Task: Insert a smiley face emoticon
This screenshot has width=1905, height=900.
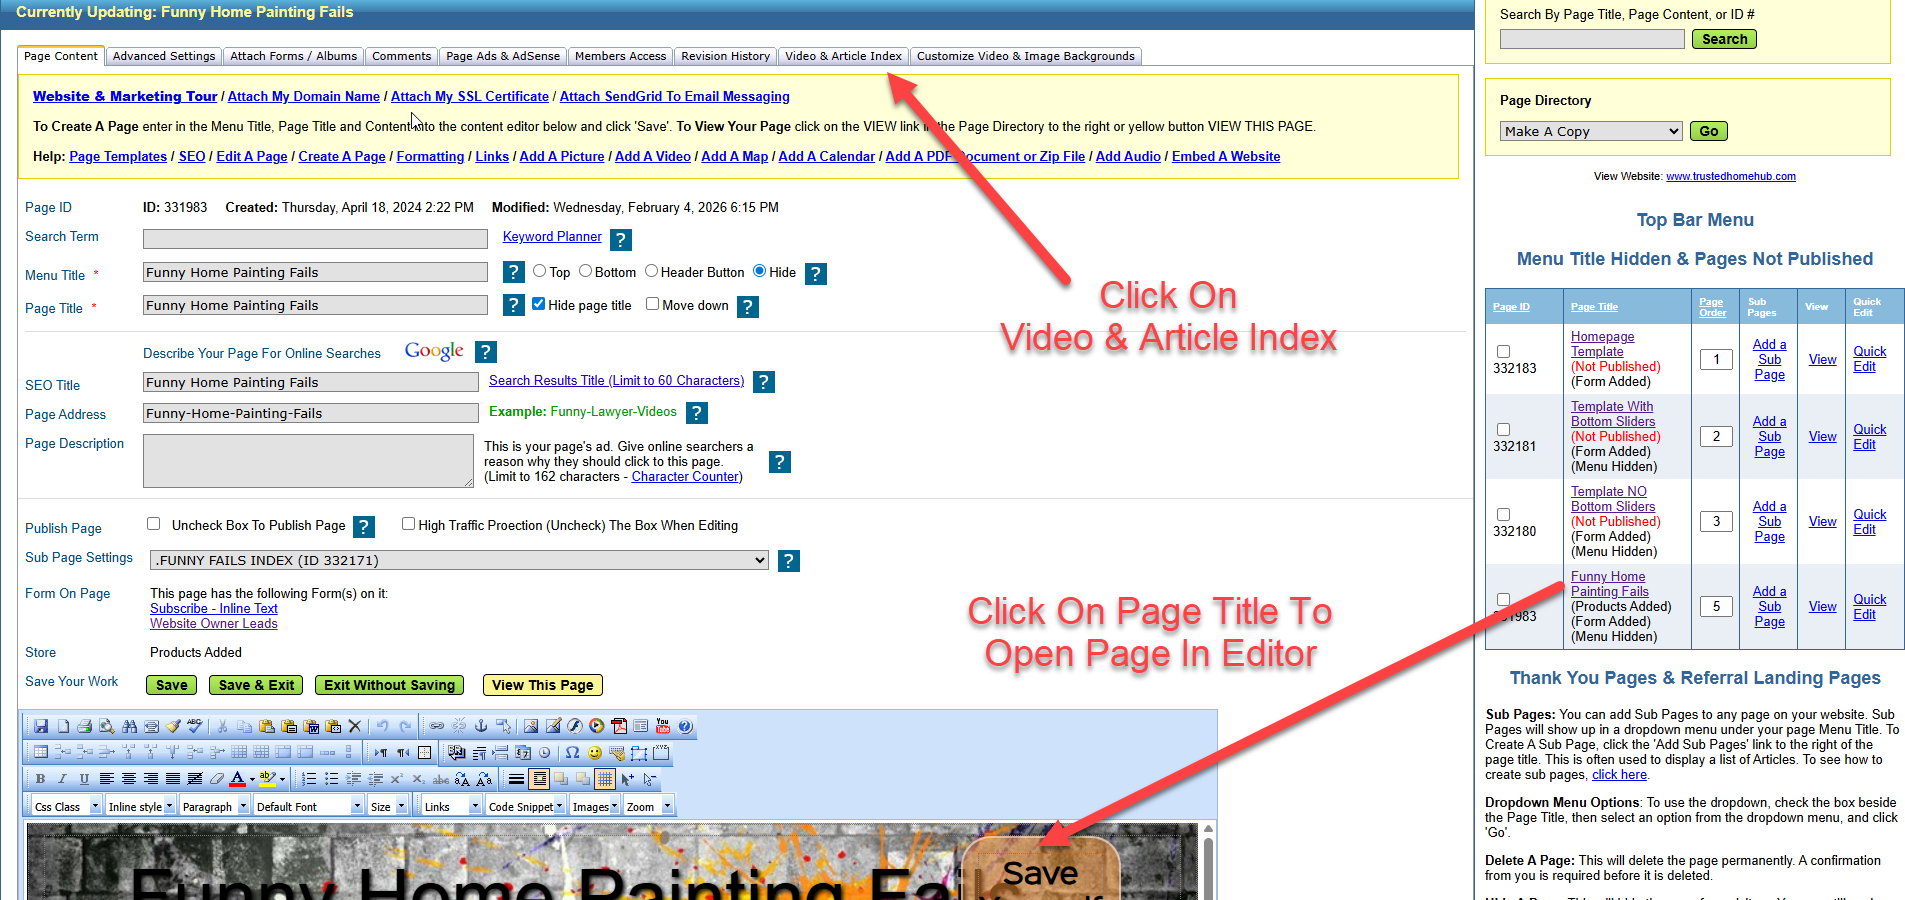Action: (x=595, y=753)
